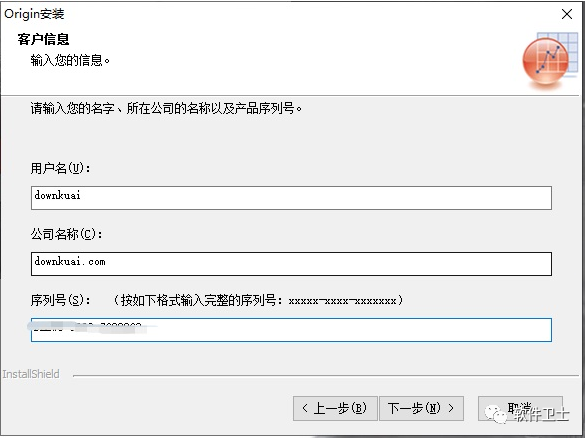Click the Origin安装 window title text

click(34, 14)
